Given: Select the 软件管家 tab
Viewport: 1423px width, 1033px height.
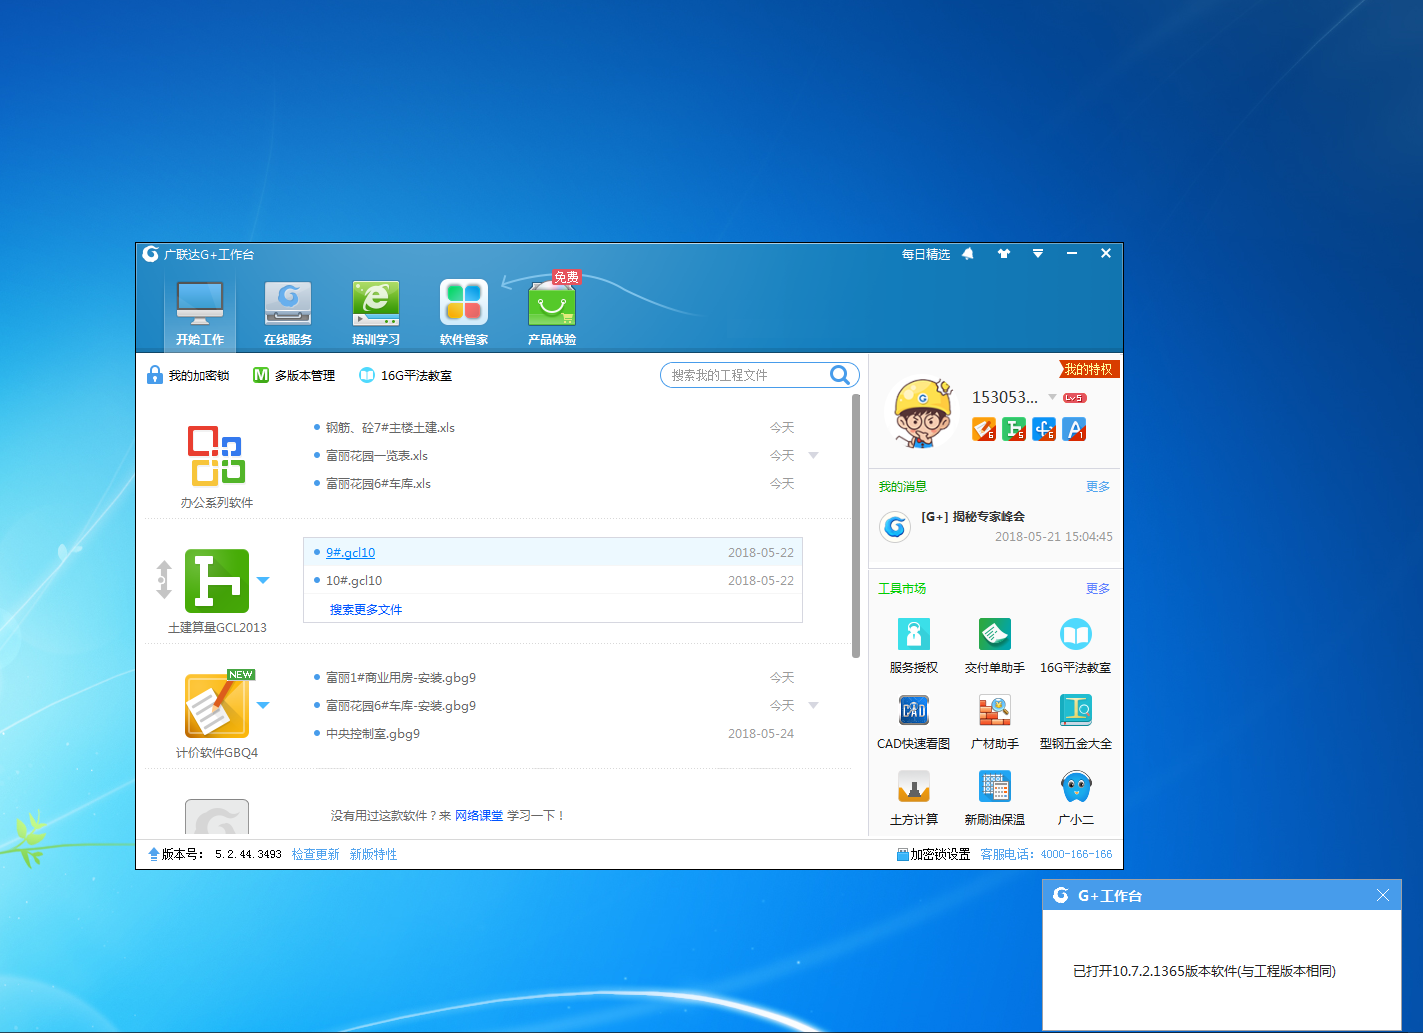Looking at the screenshot, I should point(464,313).
